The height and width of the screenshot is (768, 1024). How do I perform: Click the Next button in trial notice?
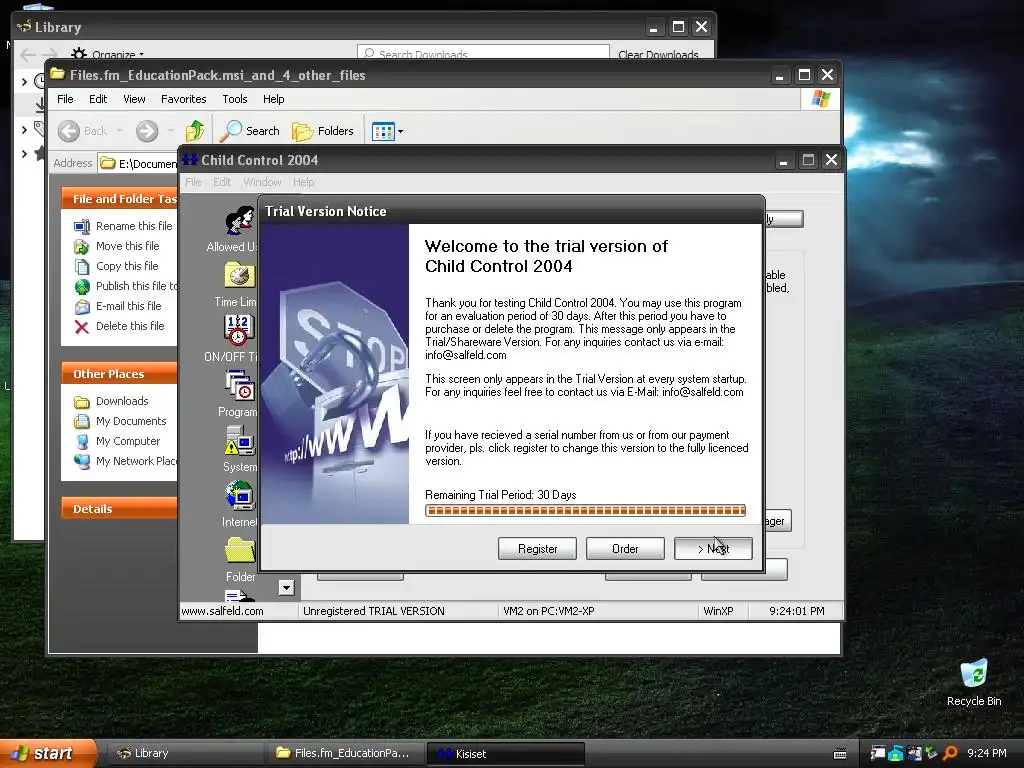pos(713,549)
